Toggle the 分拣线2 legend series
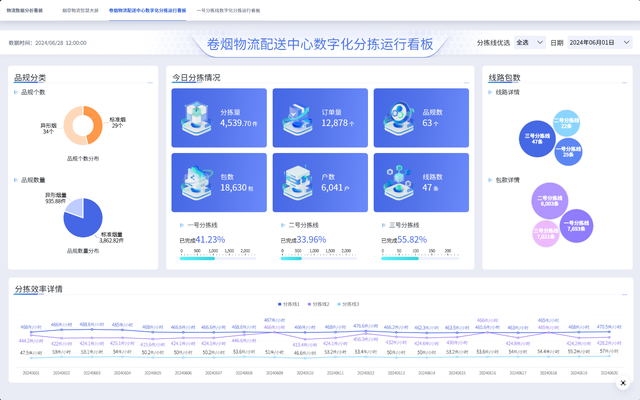The width and height of the screenshot is (640, 400). pyautogui.click(x=318, y=304)
